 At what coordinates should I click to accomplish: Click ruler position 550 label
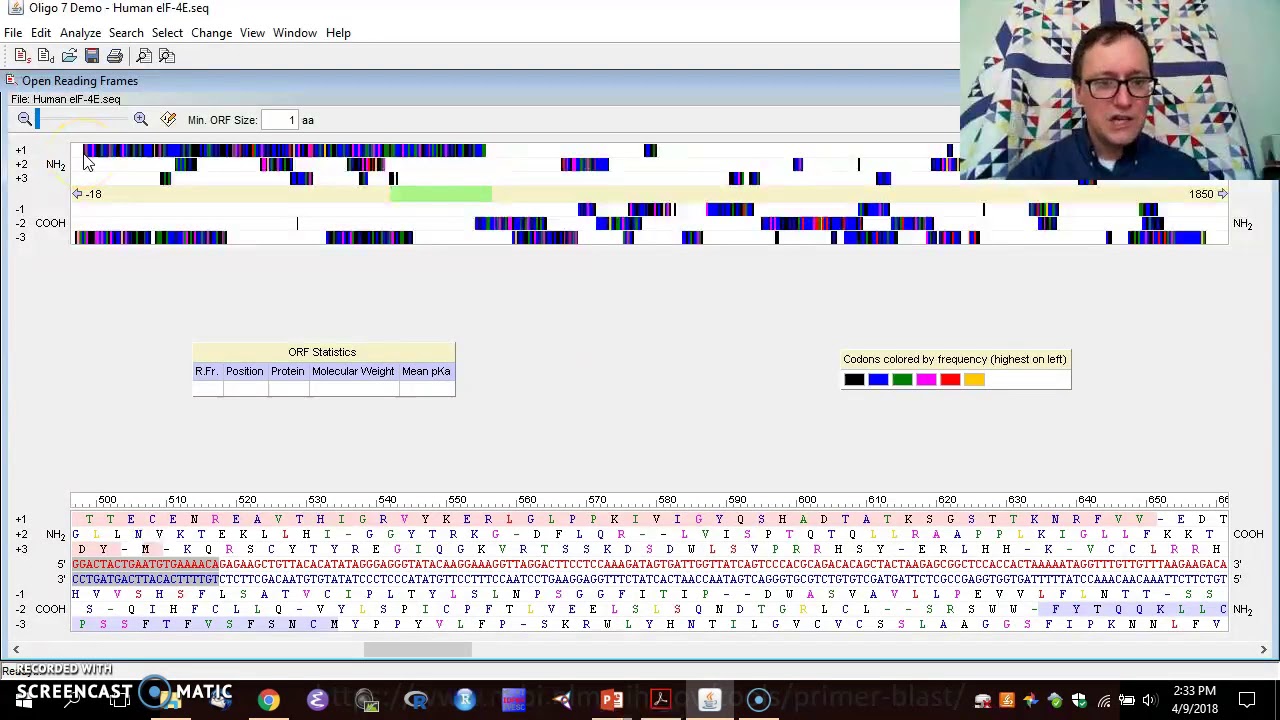tap(457, 500)
